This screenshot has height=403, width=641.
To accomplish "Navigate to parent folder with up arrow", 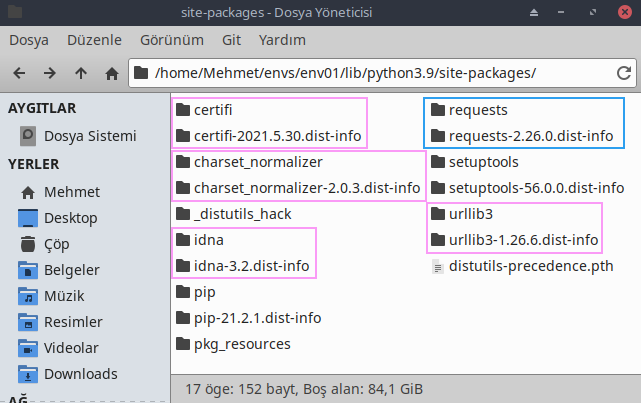I will coord(81,73).
